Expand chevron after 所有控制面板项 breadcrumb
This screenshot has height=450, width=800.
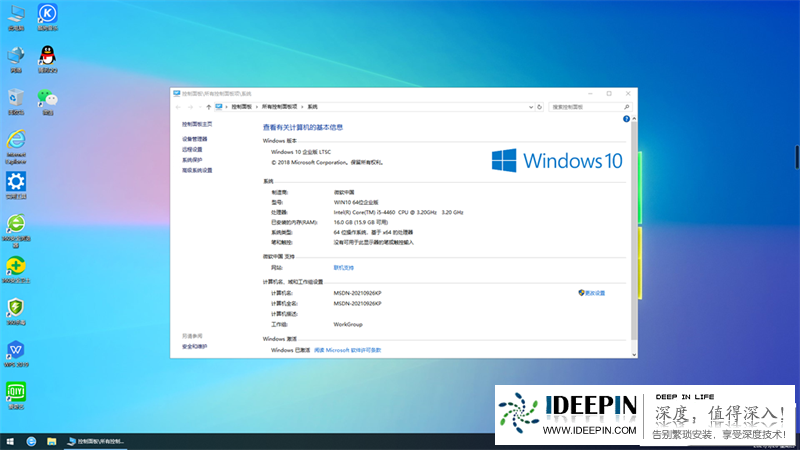302,107
